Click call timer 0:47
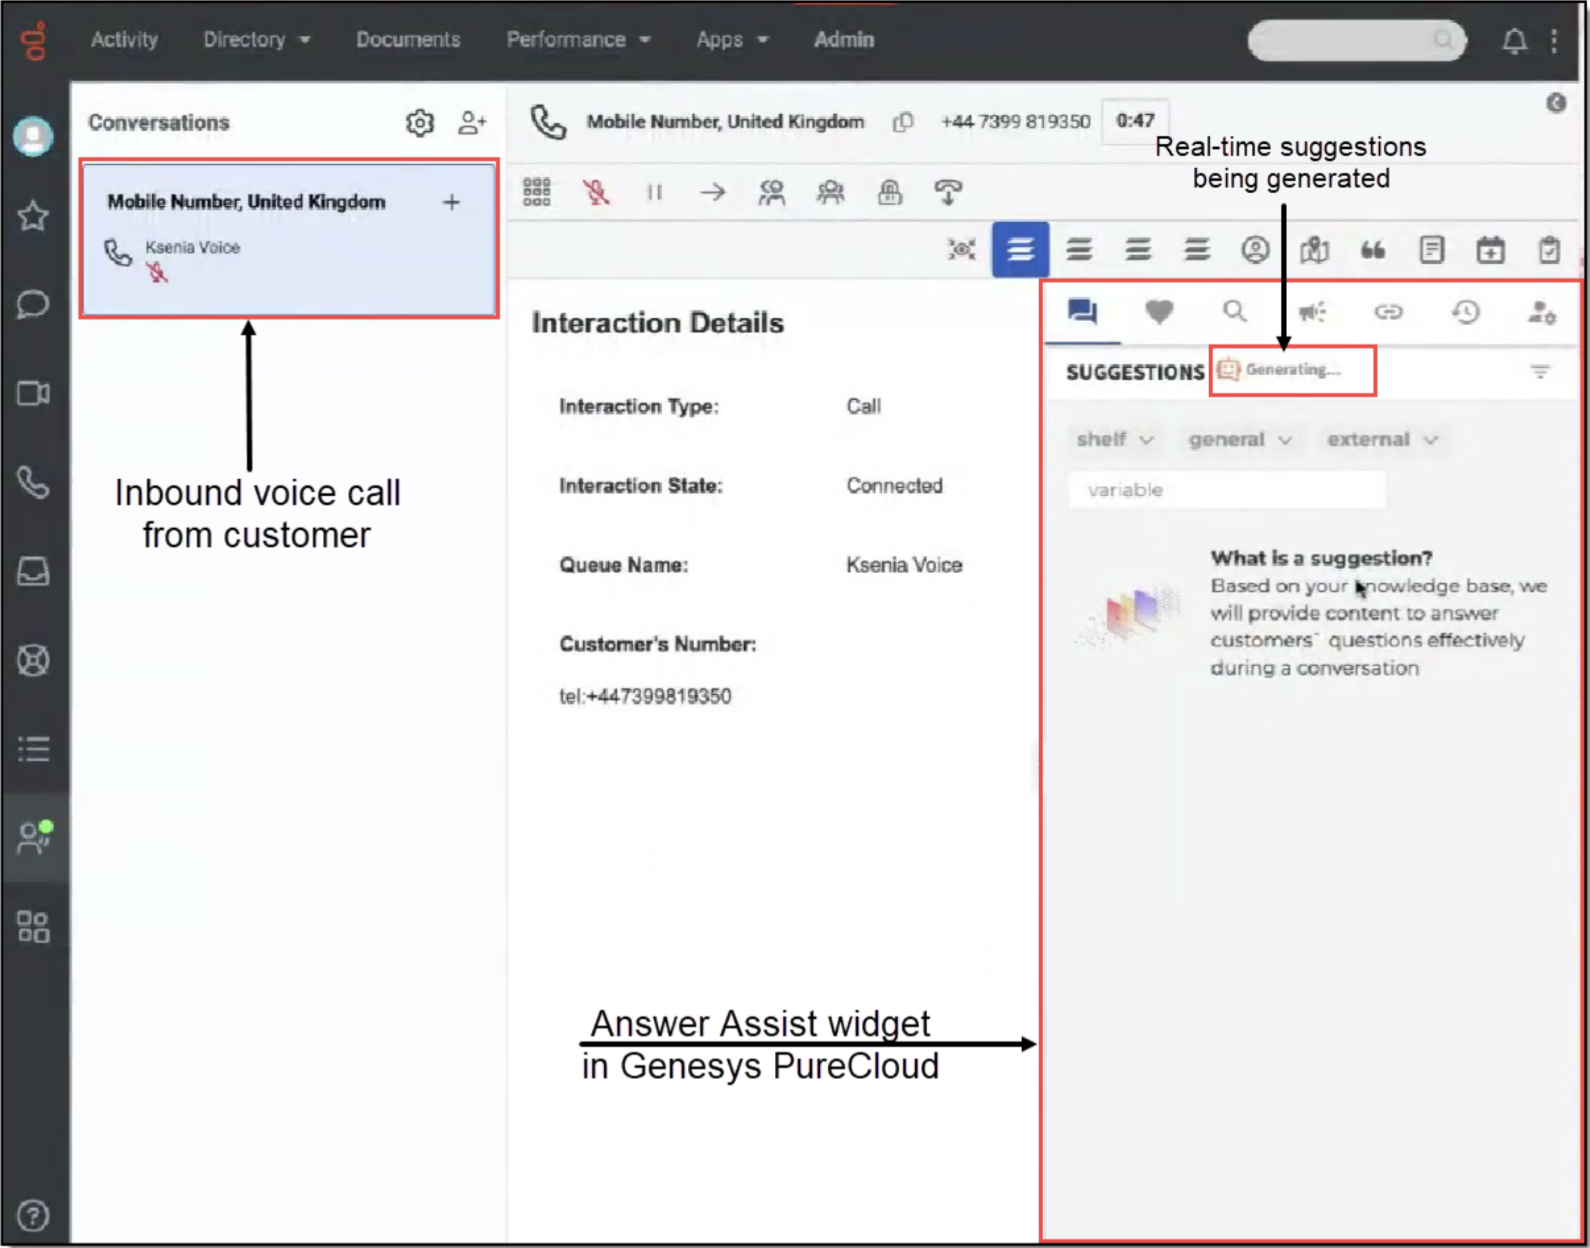The width and height of the screenshot is (1590, 1248). point(1135,121)
